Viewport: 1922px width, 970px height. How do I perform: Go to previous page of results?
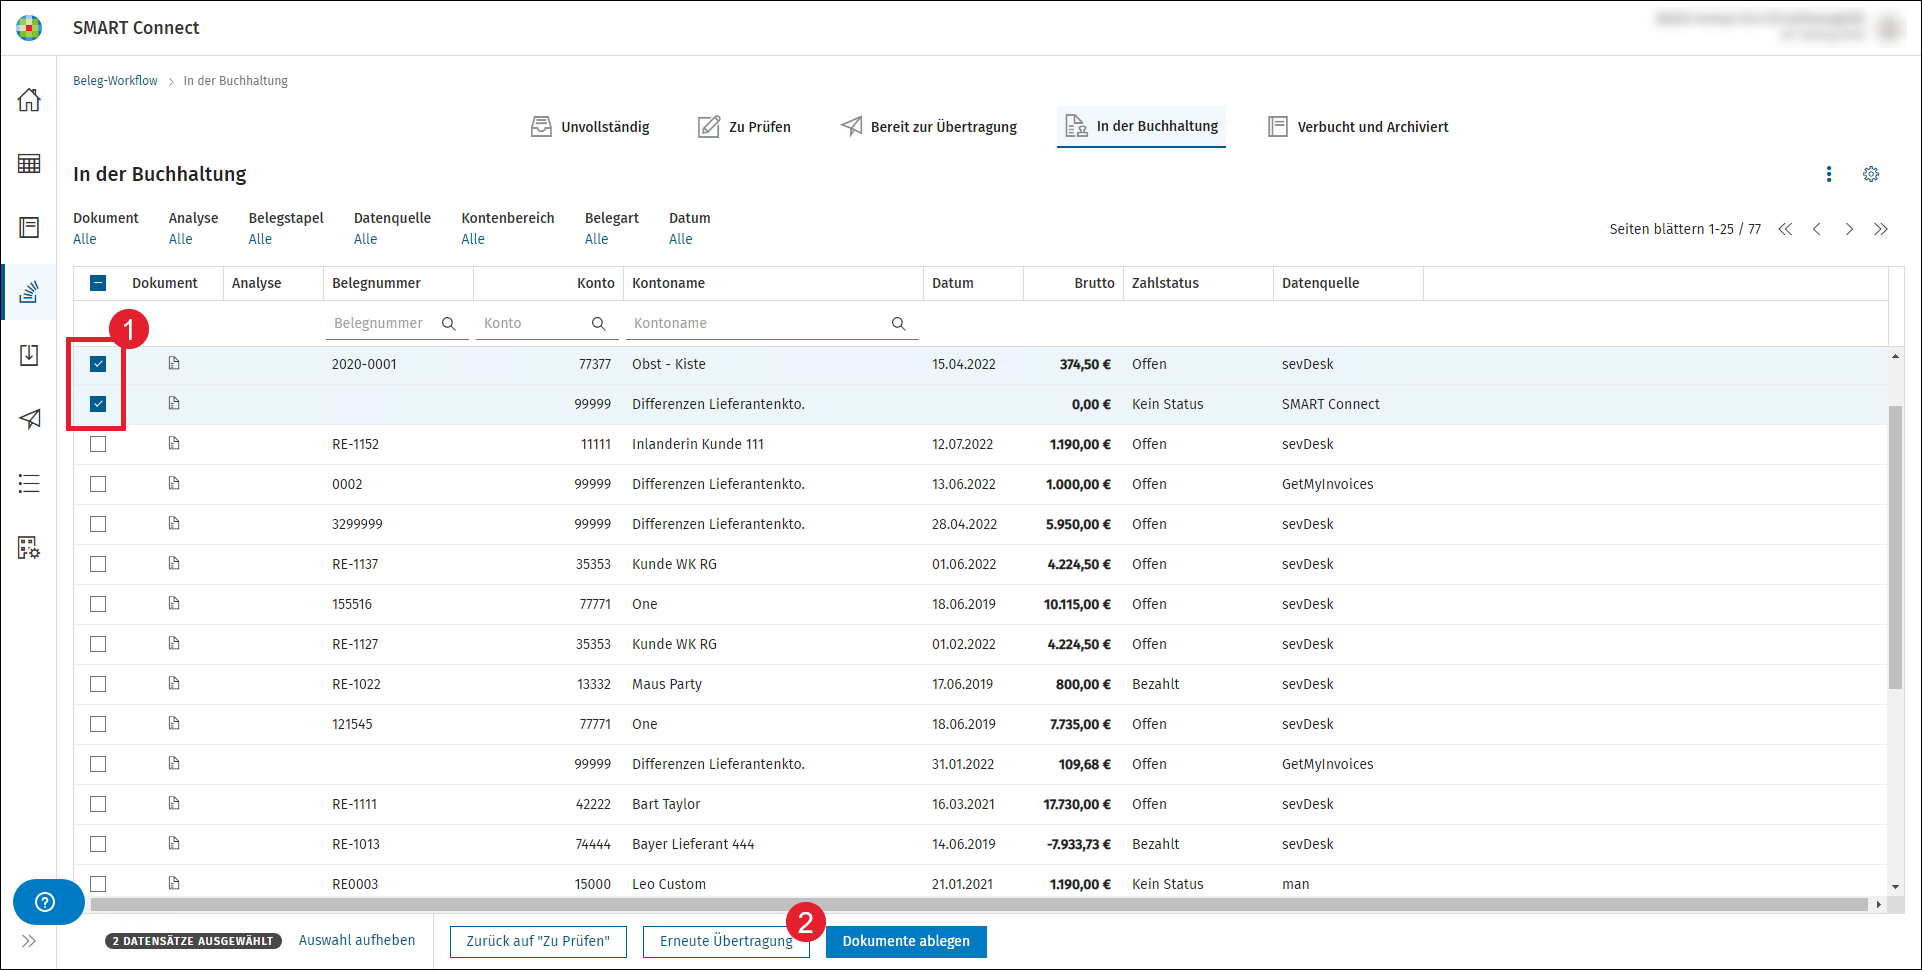1817,229
